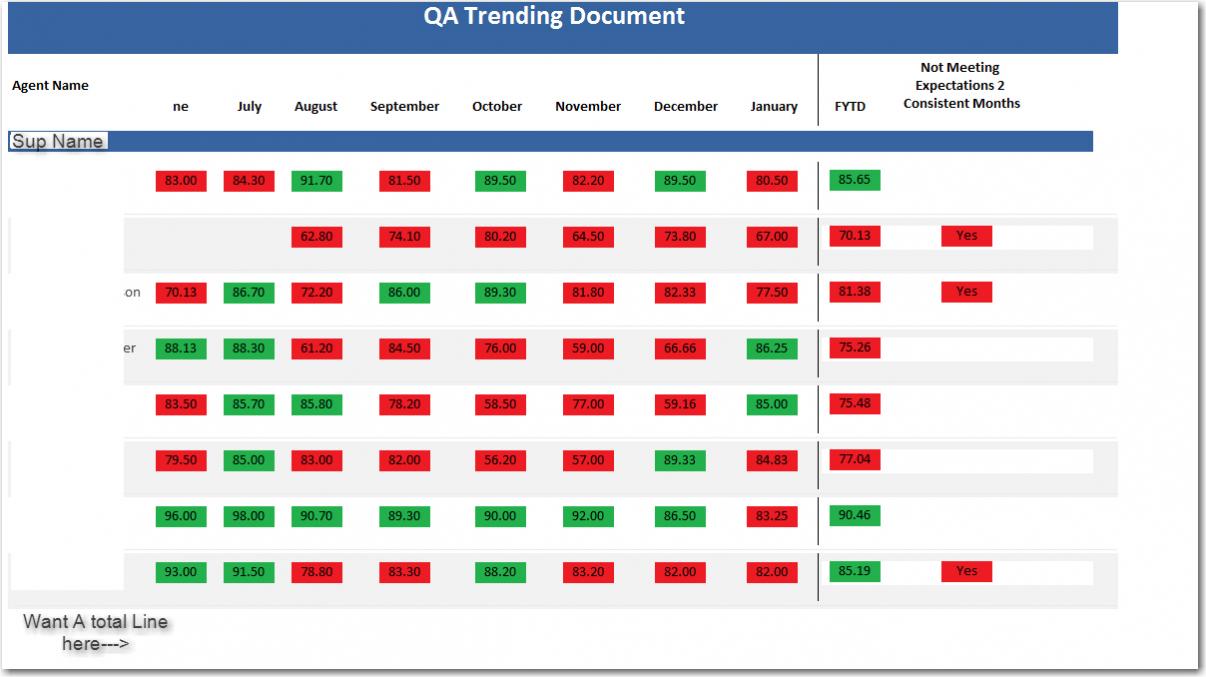
Task: Click Yes in the 81.38 FYTD row
Action: (966, 292)
